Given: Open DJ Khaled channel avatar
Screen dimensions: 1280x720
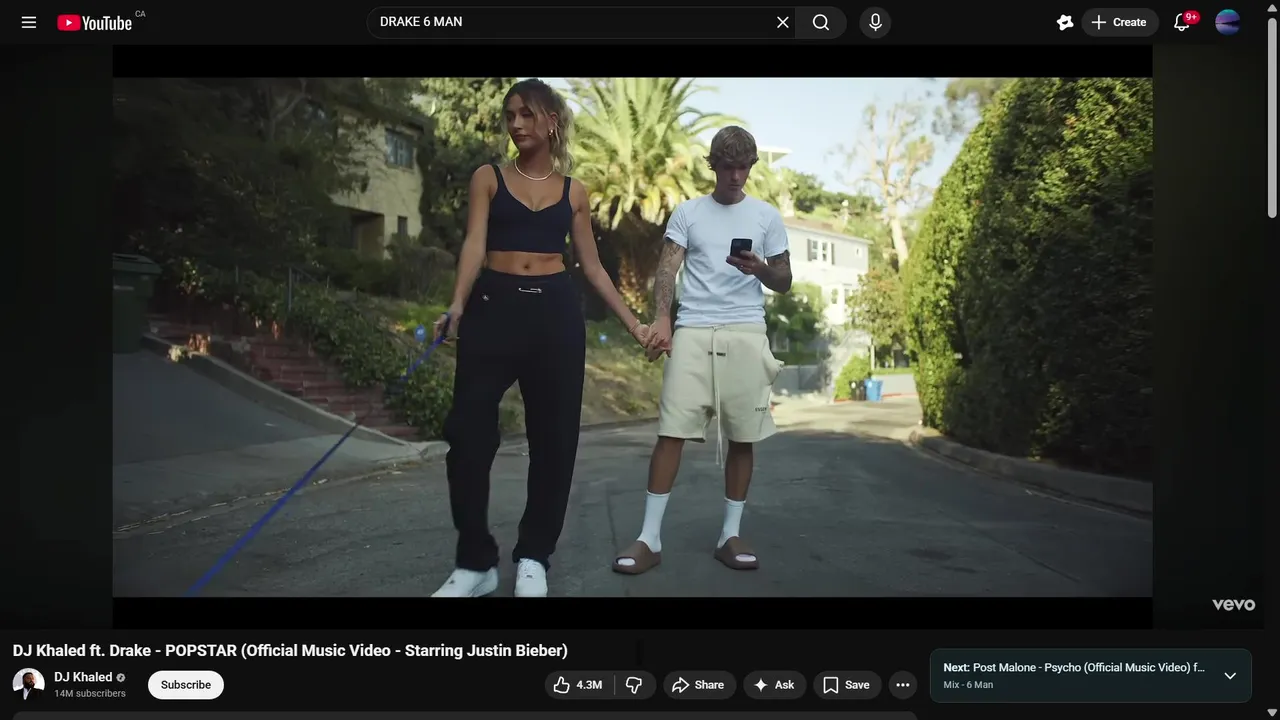Looking at the screenshot, I should point(29,684).
